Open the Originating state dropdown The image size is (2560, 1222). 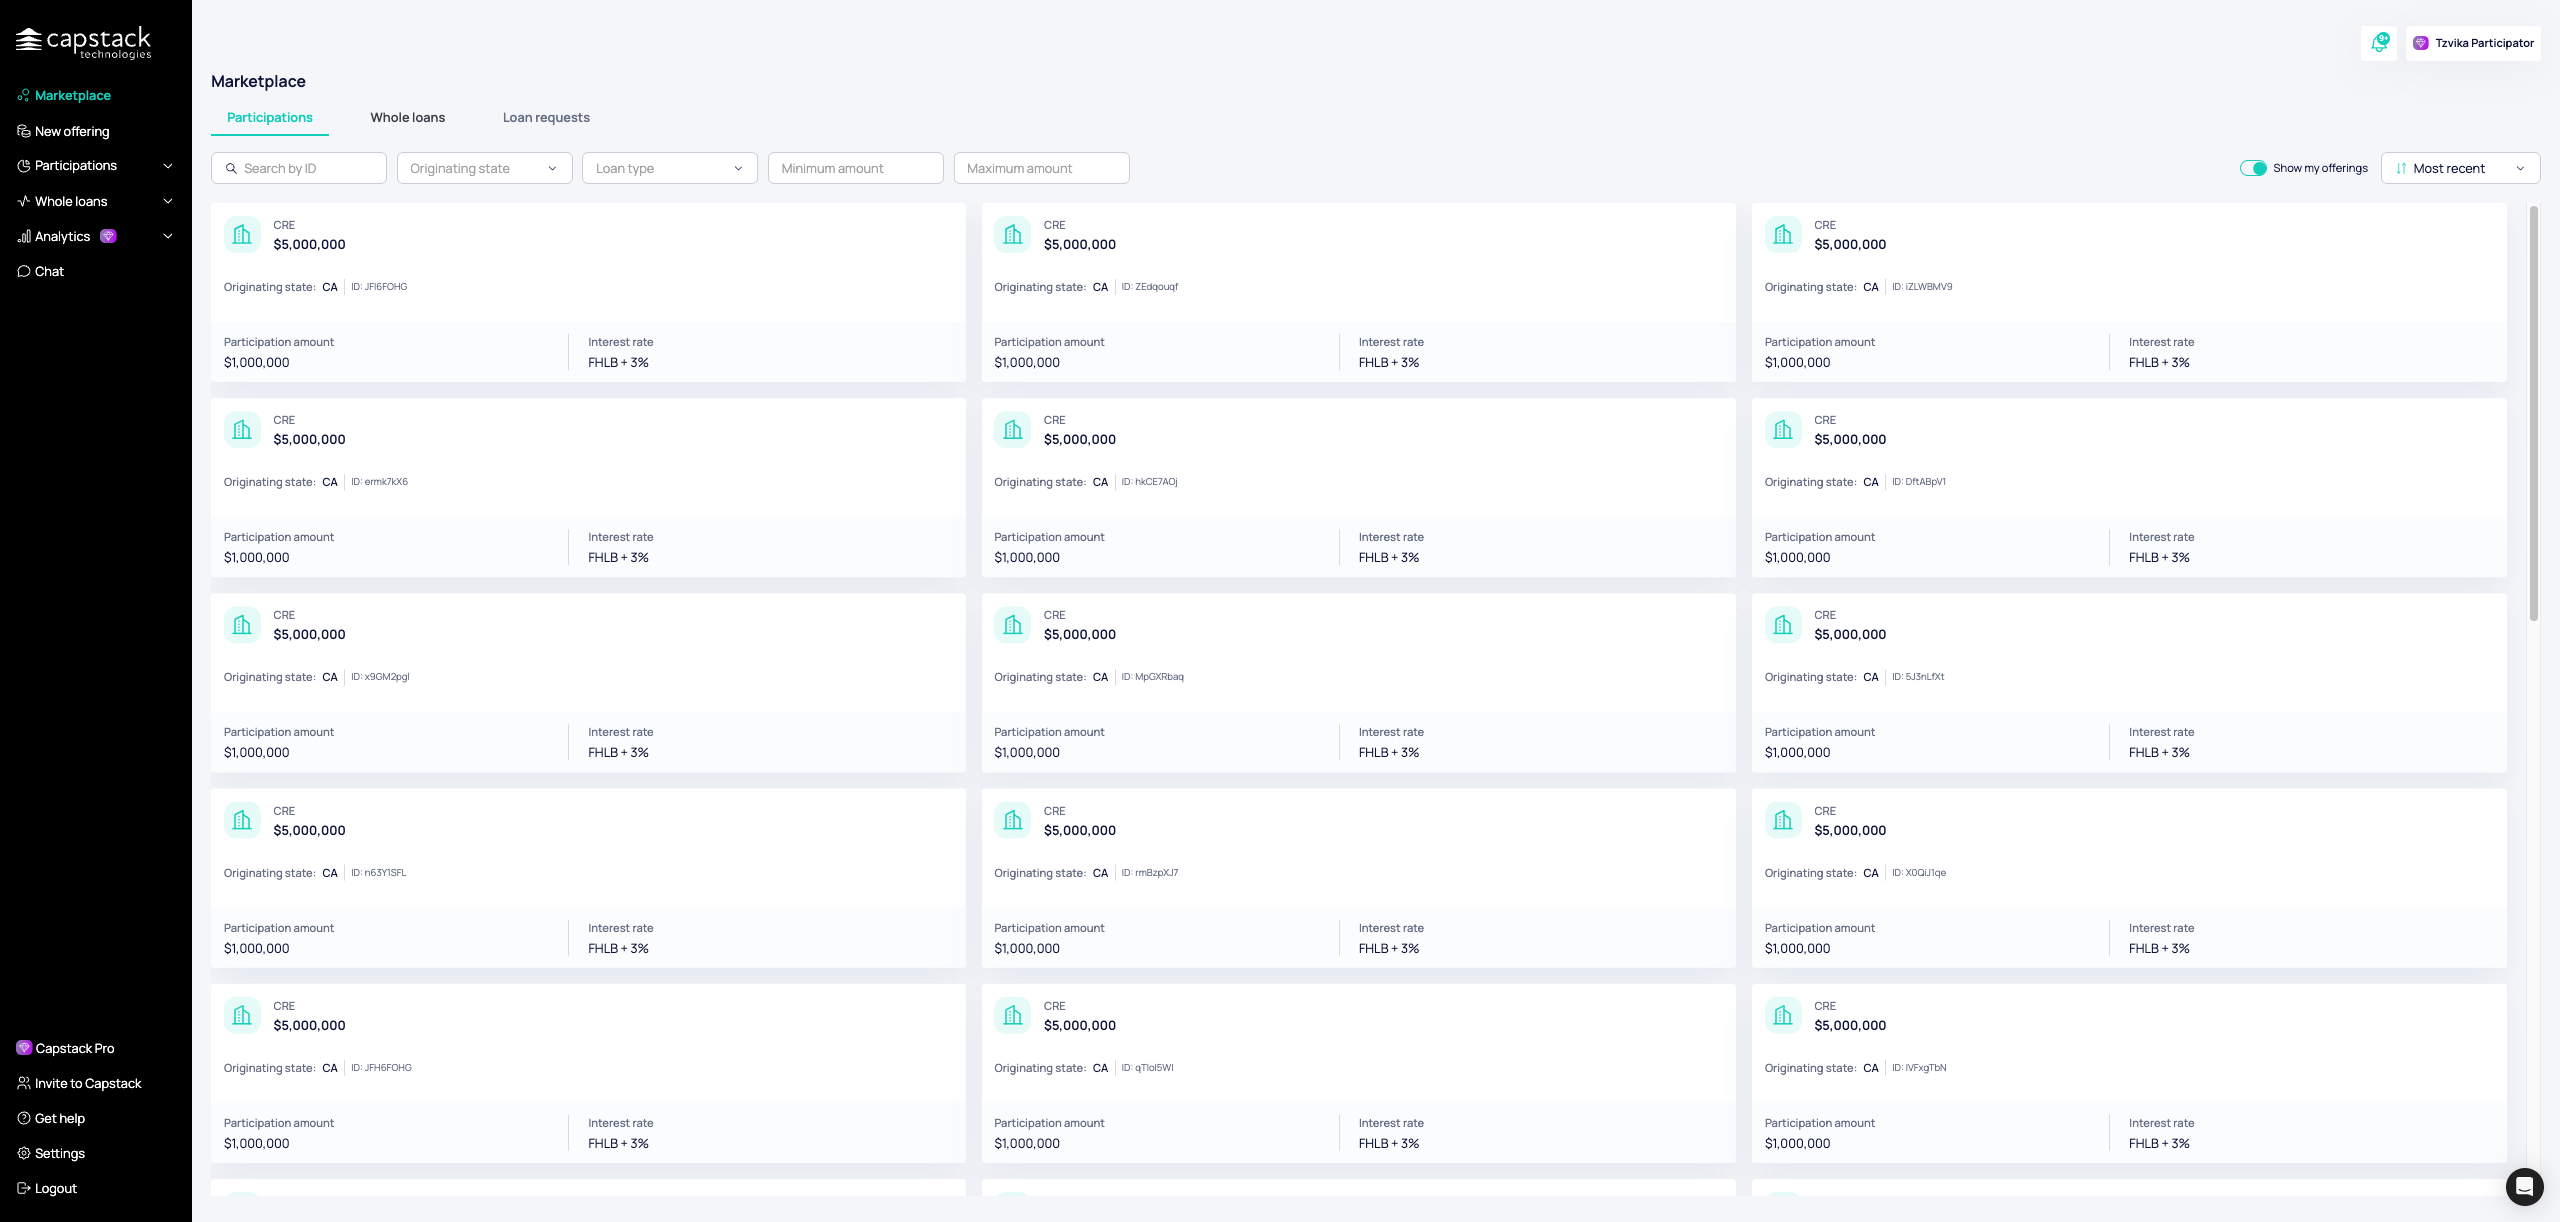click(x=484, y=168)
